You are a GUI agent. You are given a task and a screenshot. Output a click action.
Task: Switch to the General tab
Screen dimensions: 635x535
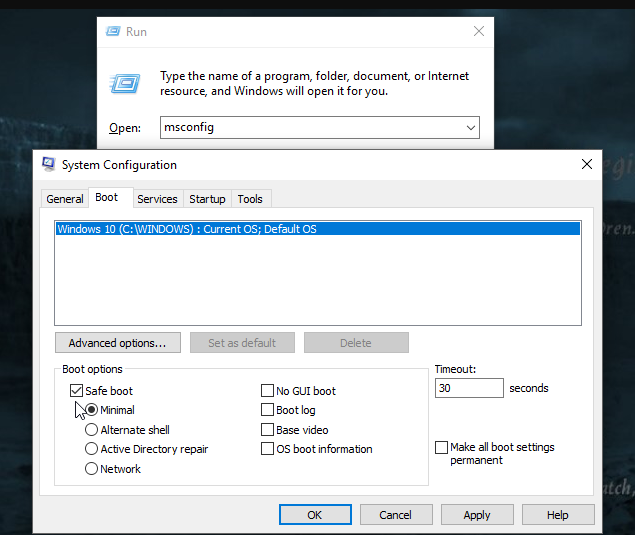coord(65,199)
